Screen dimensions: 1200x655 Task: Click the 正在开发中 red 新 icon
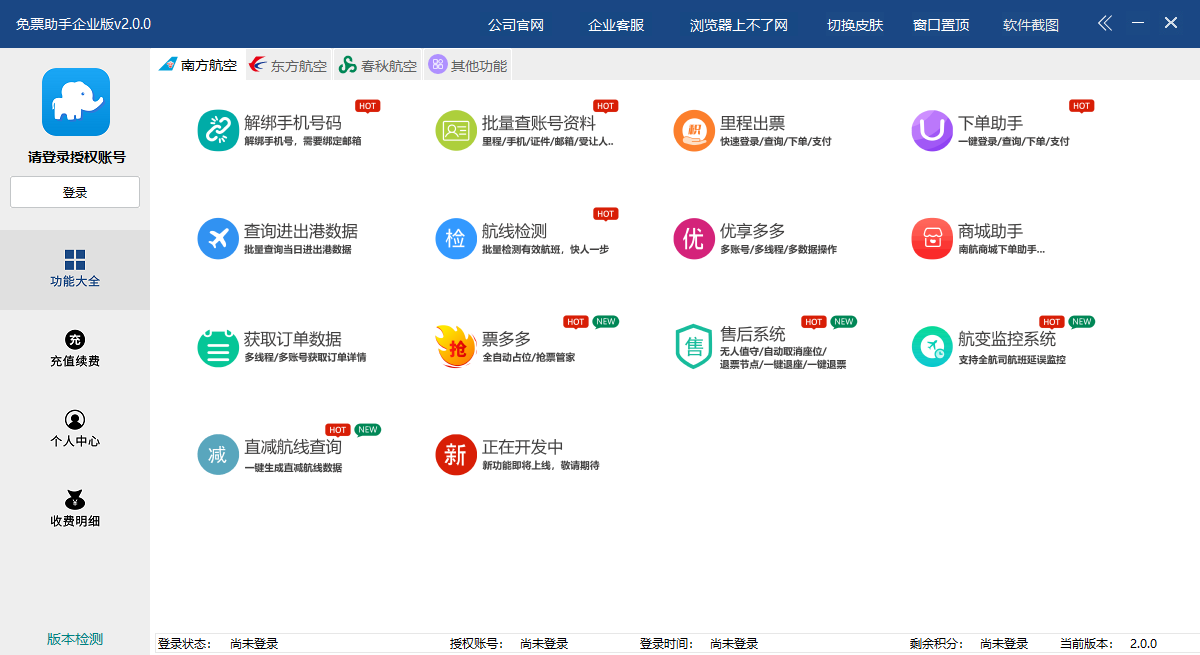coord(455,455)
